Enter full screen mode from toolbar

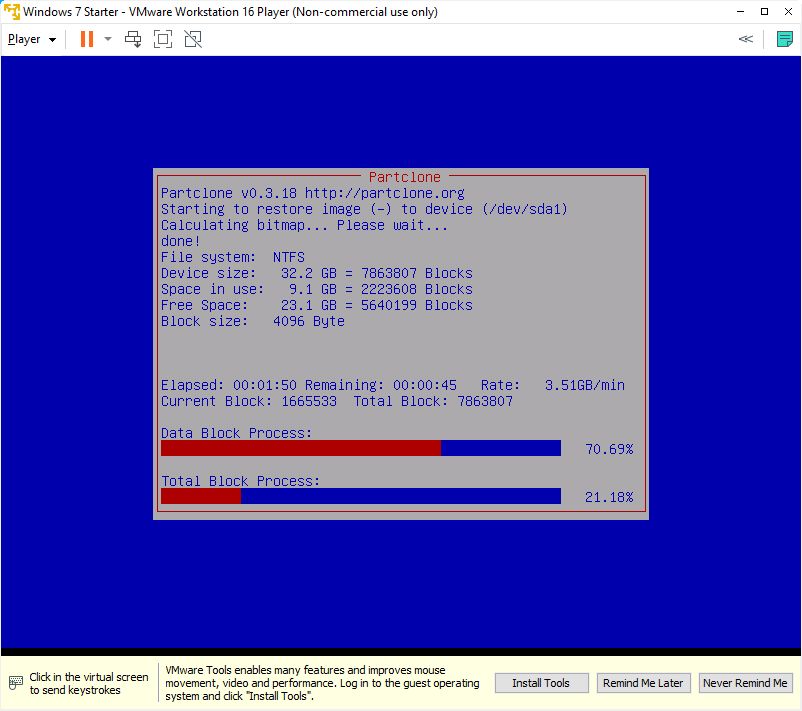click(163, 39)
